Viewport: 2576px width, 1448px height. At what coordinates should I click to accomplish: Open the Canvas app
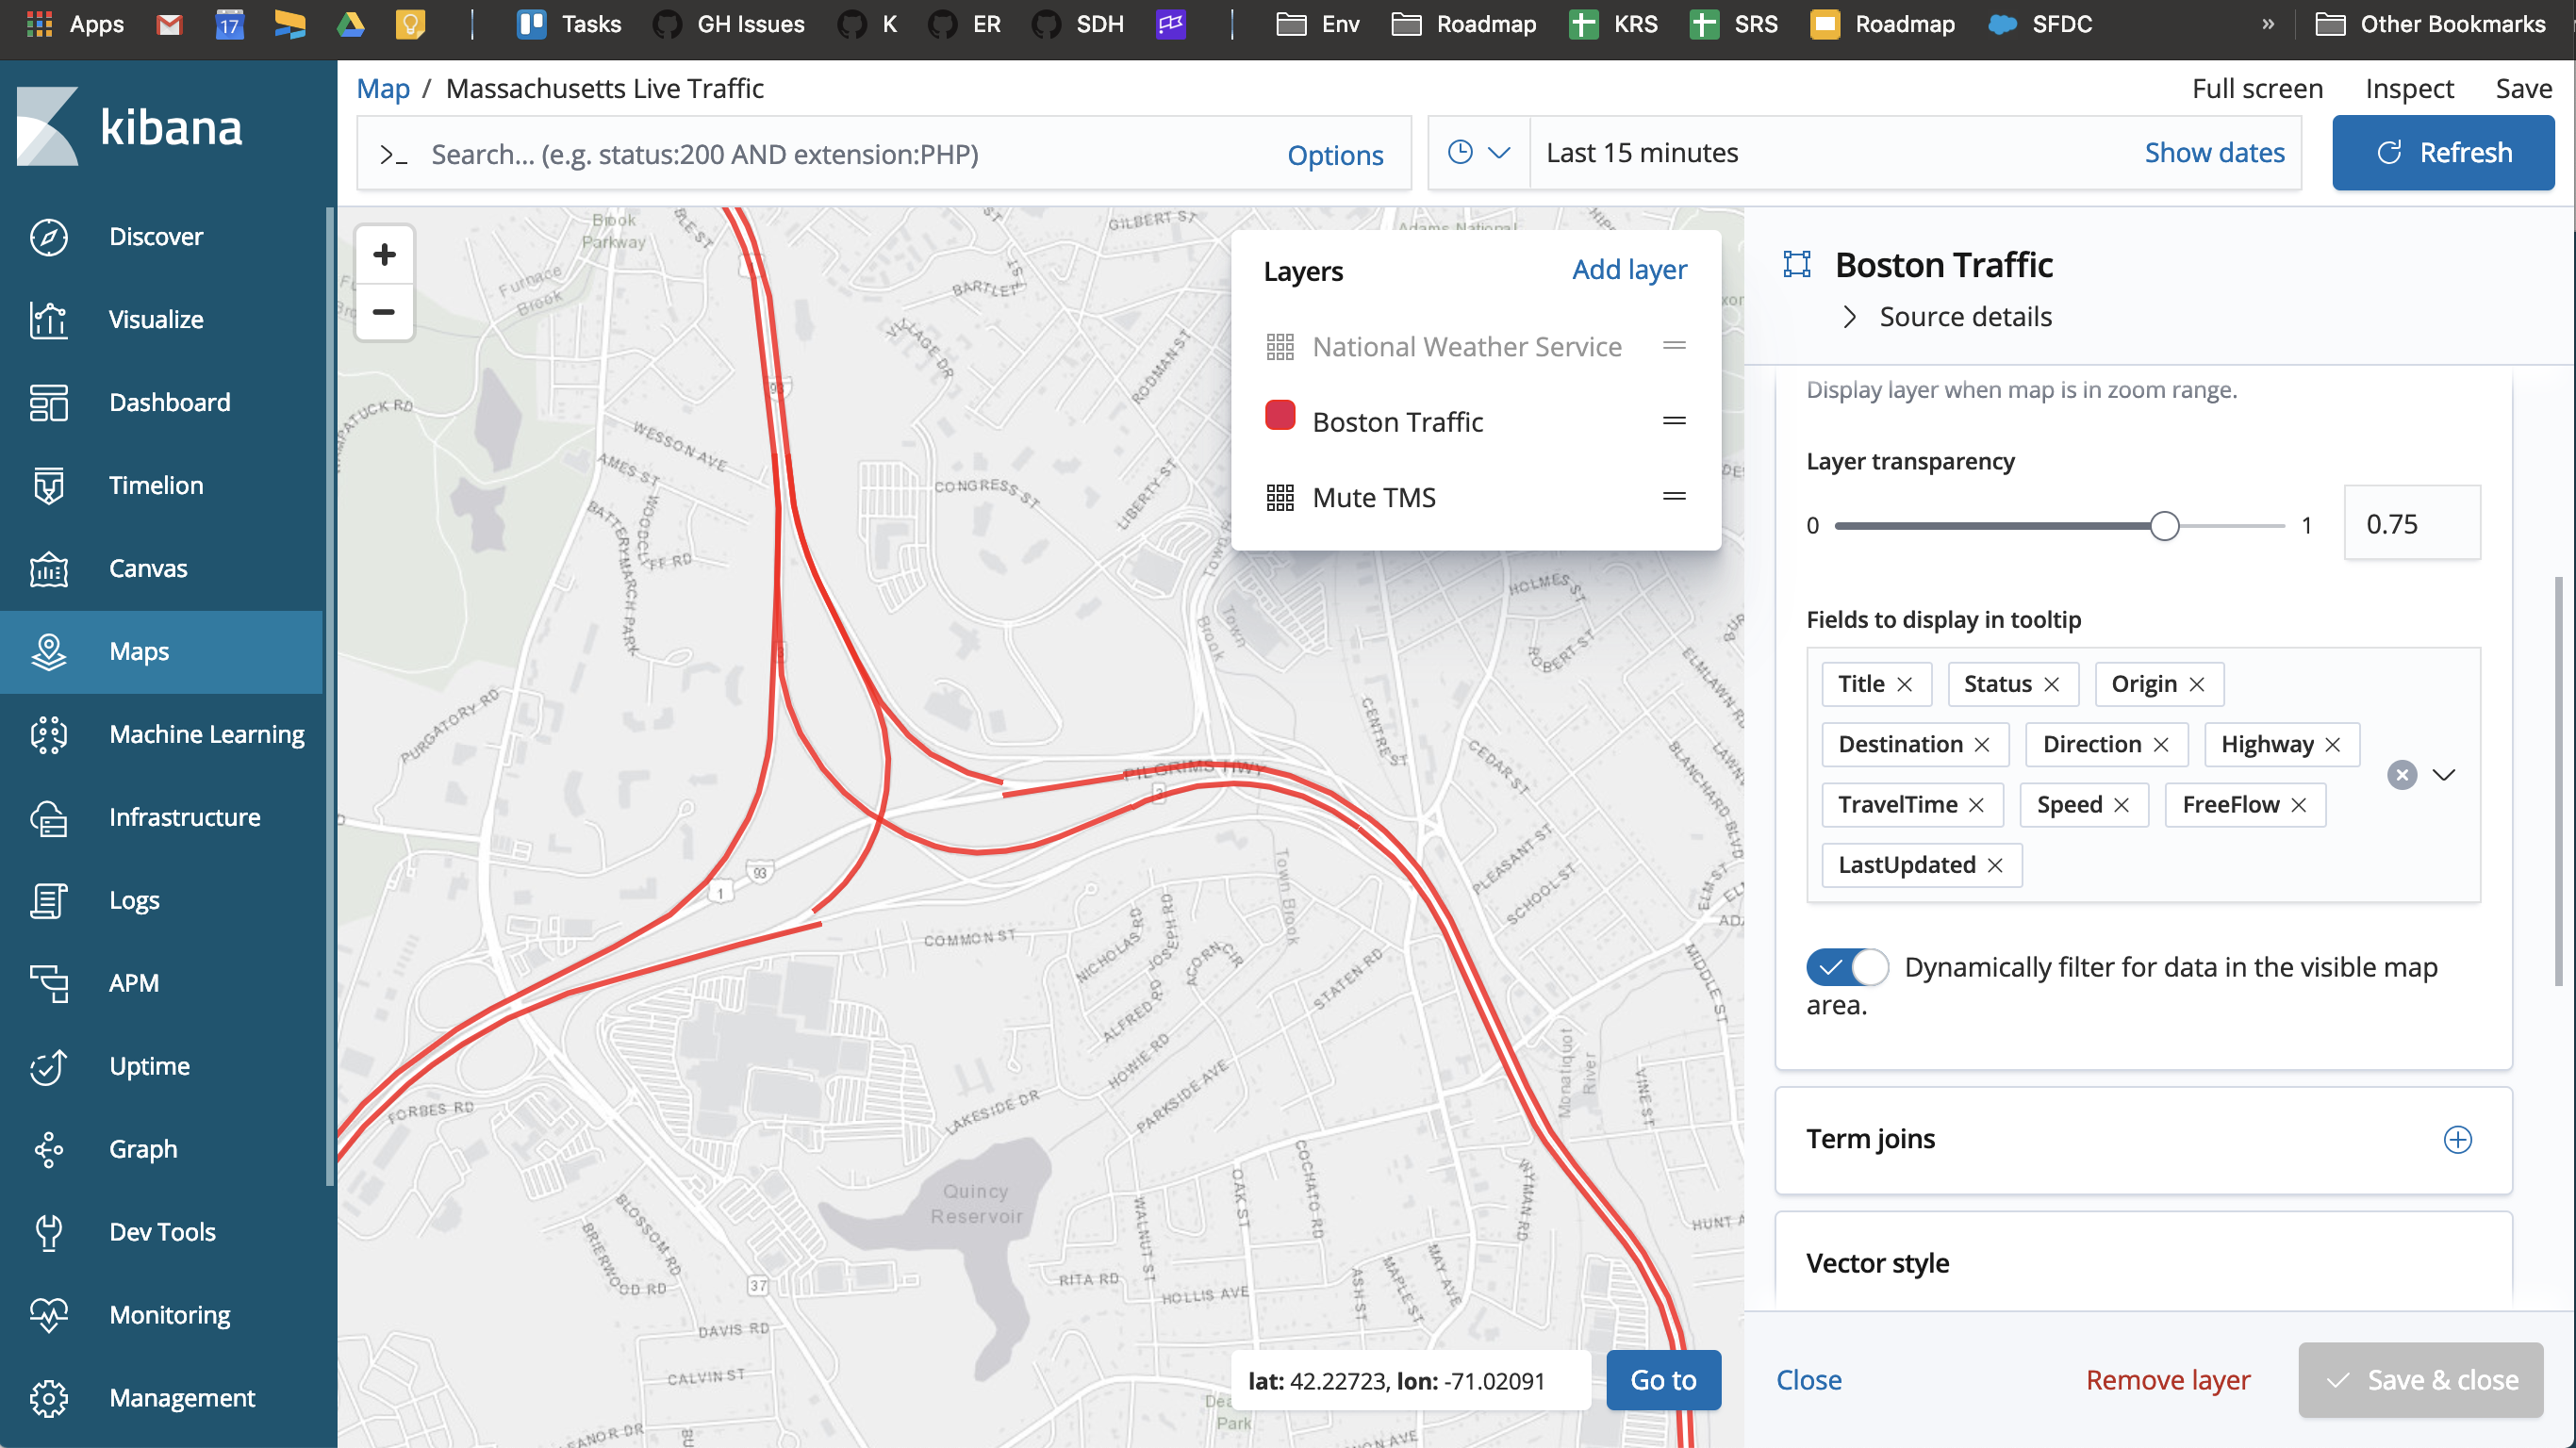point(146,568)
